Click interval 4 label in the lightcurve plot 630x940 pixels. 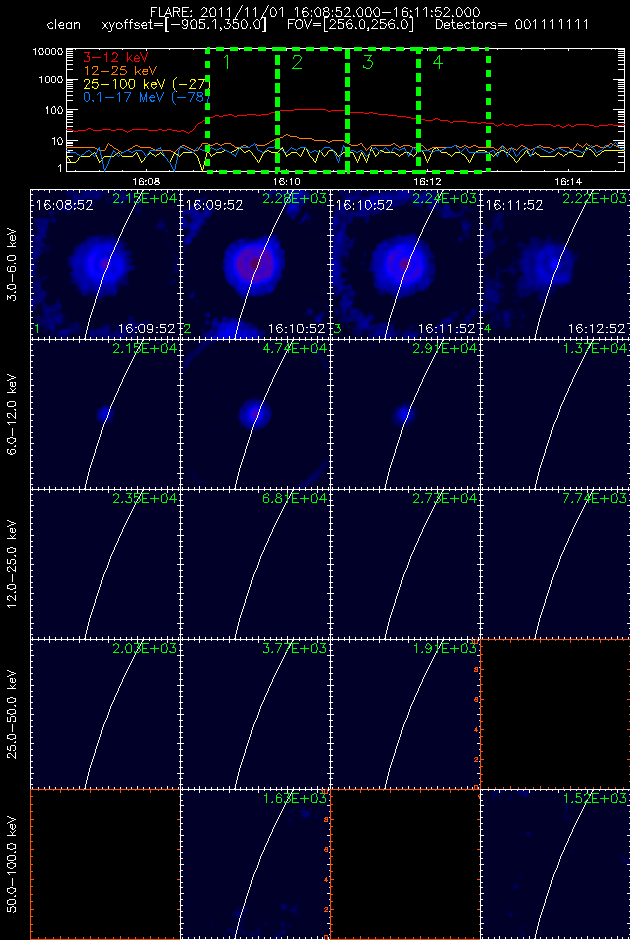(x=438, y=62)
